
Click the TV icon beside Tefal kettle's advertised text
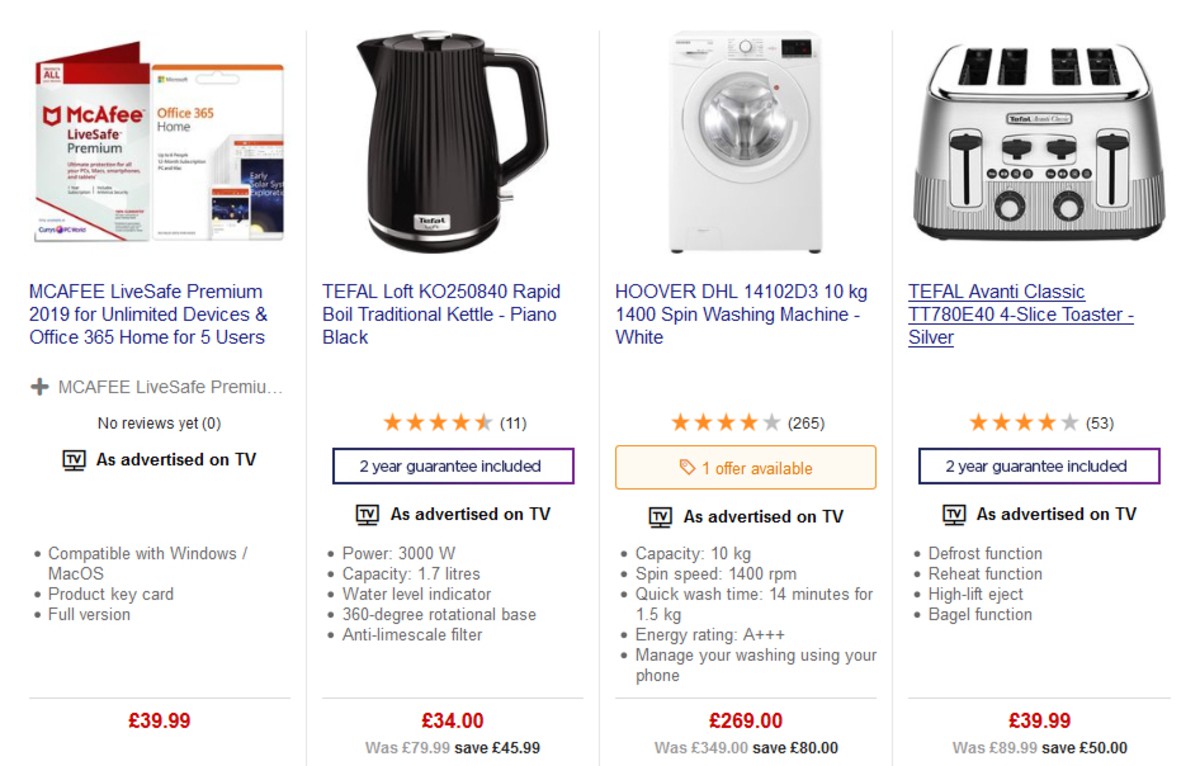(x=366, y=514)
